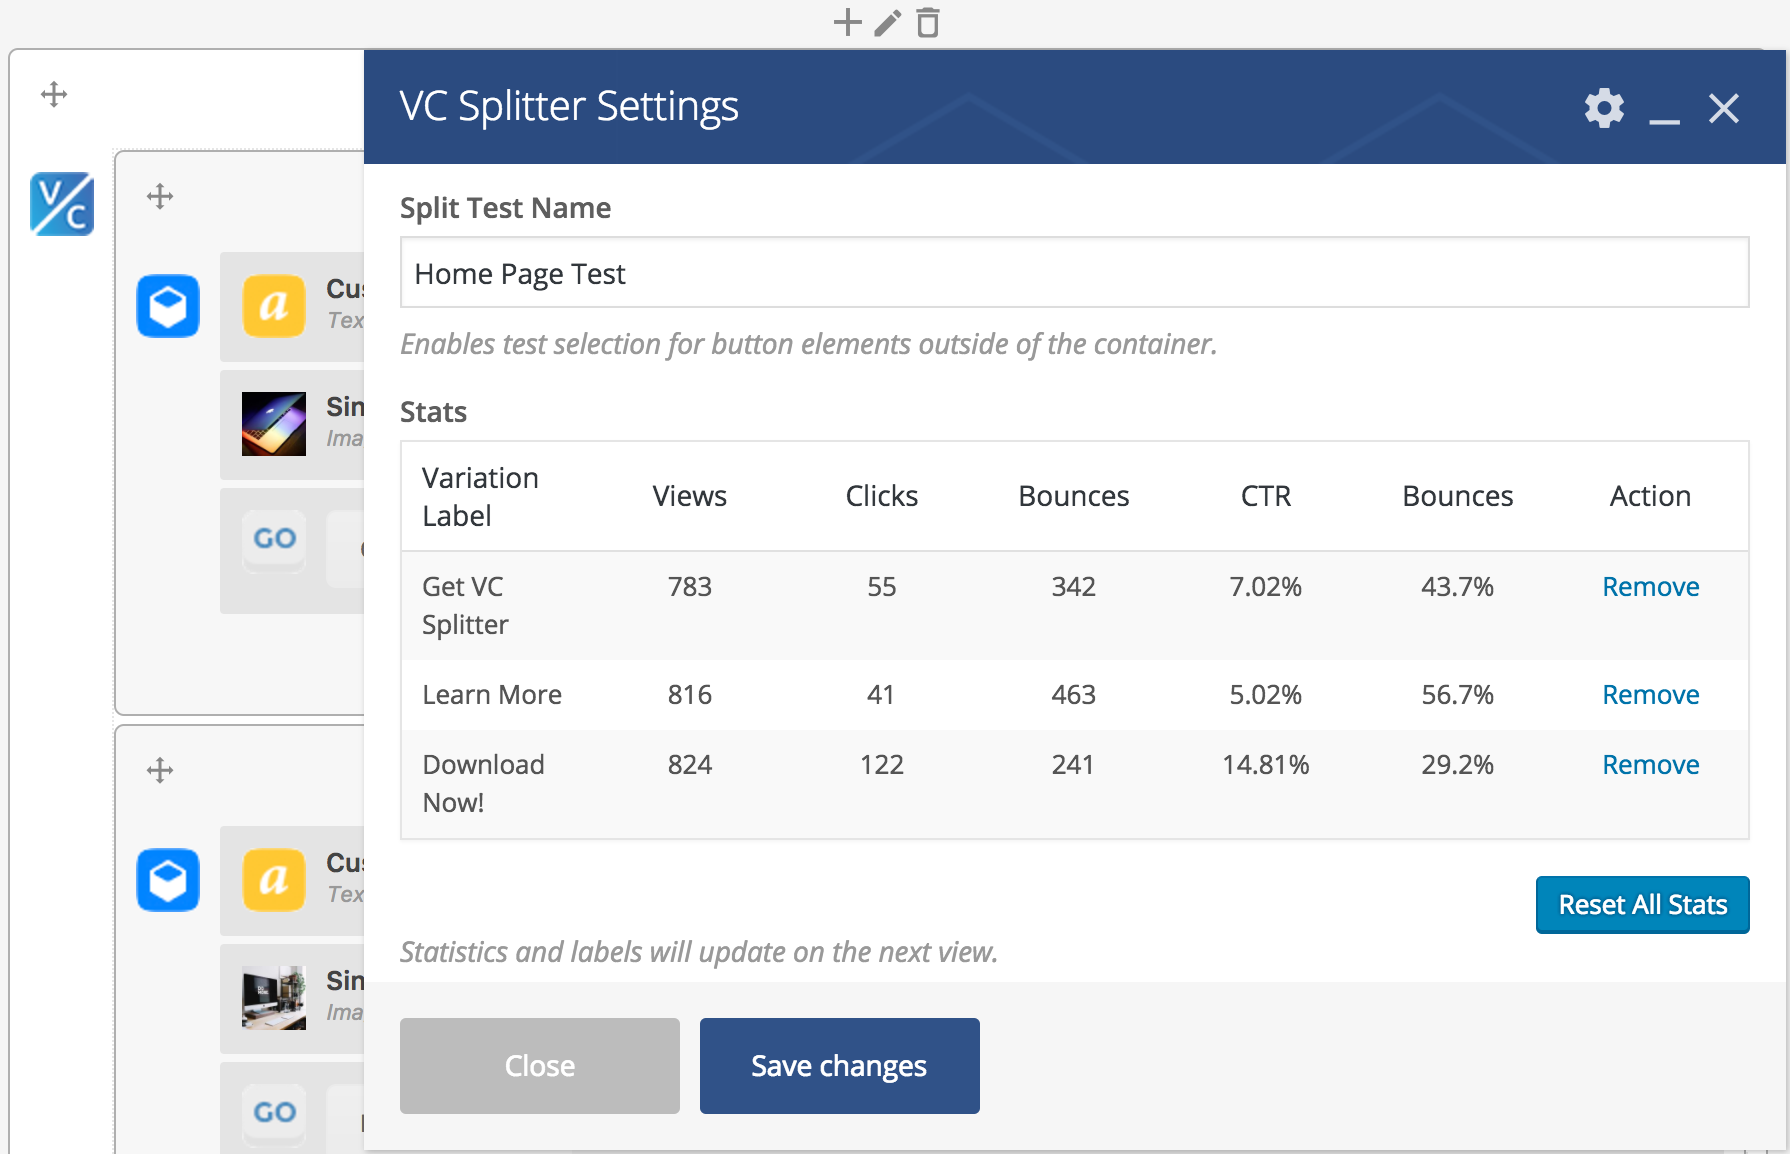Screen dimensions: 1790x1154
Task: Click the plus add element icon at top
Action: tap(848, 22)
